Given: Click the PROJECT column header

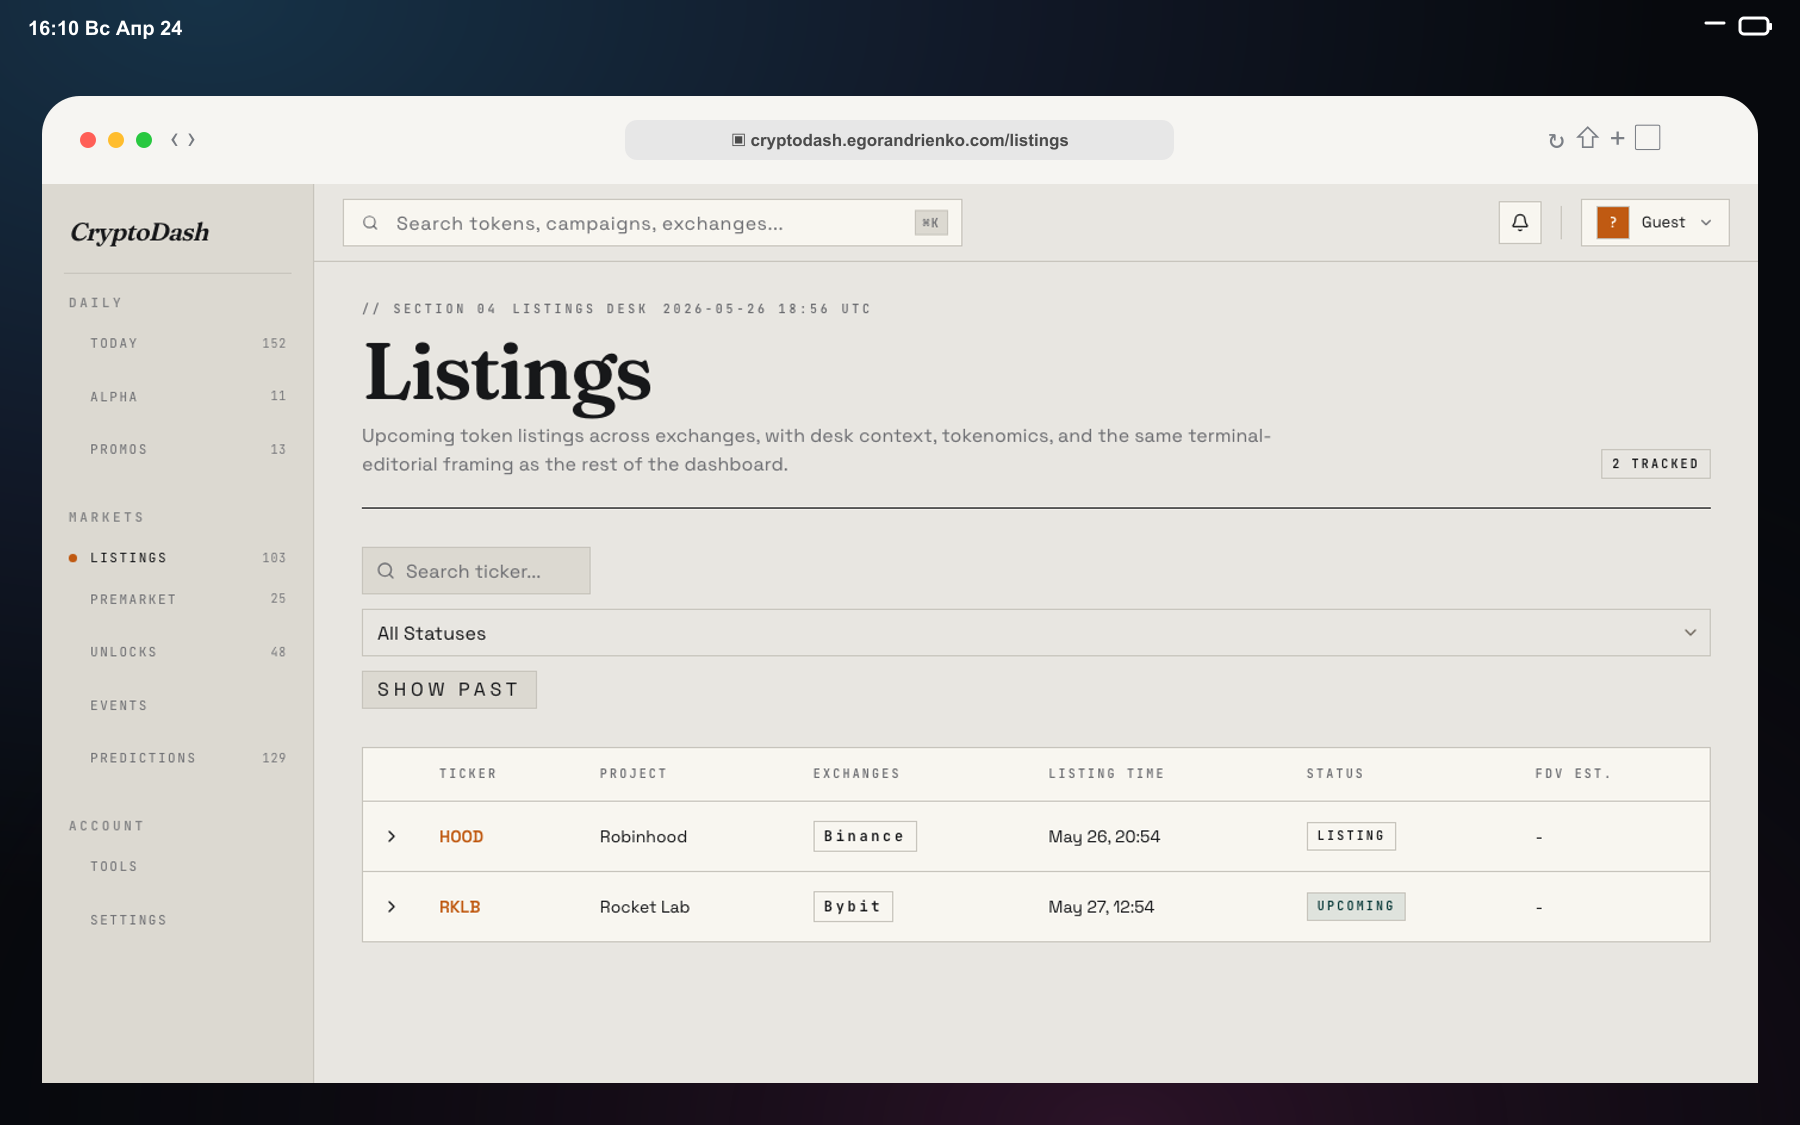Looking at the screenshot, I should pos(633,774).
